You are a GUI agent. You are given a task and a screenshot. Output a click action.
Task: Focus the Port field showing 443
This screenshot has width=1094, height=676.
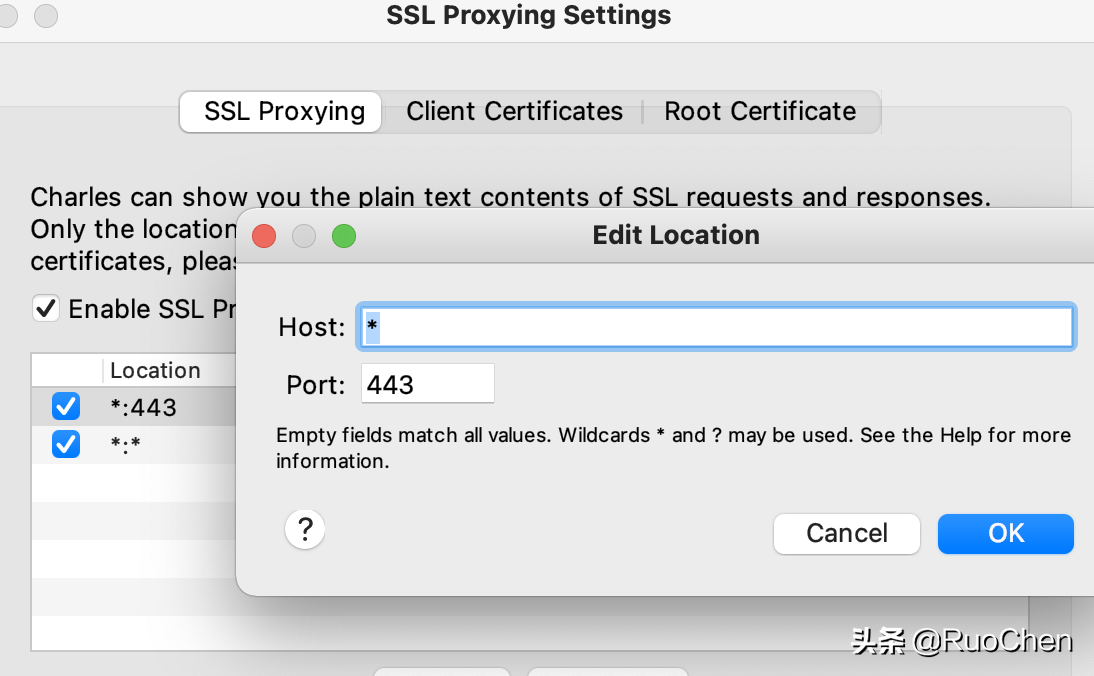[428, 384]
